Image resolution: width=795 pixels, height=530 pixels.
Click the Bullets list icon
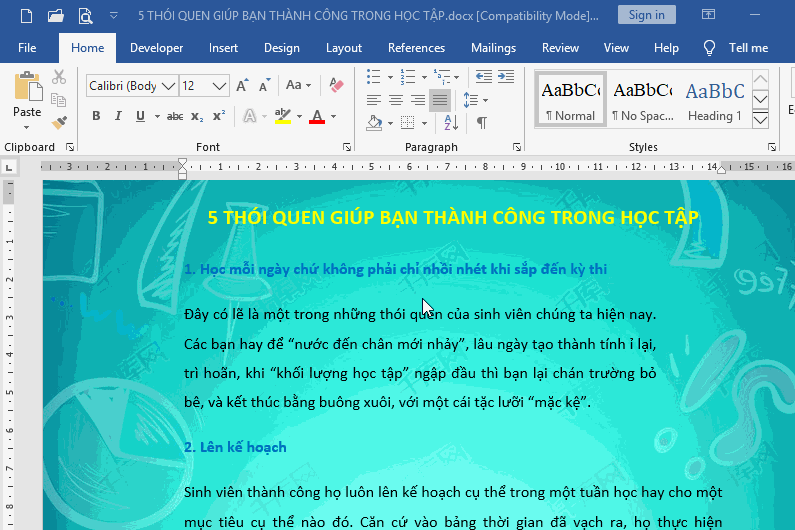tap(374, 77)
